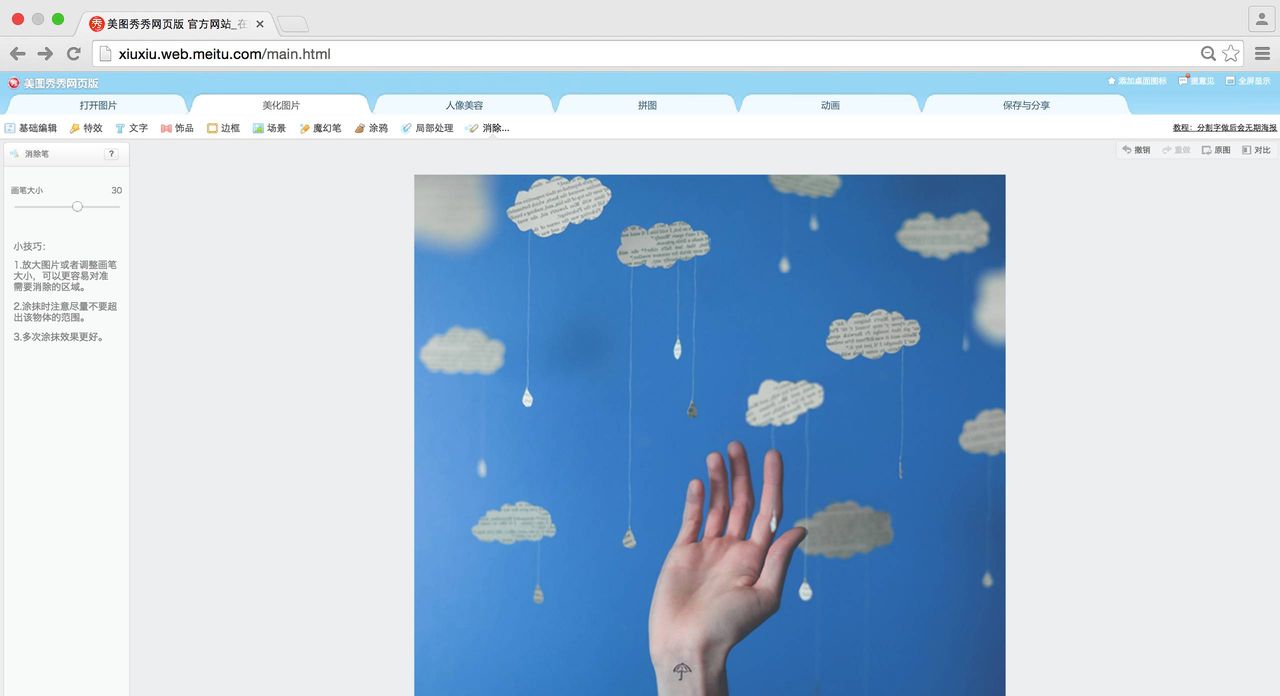Open the 提意见 feedback link
The height and width of the screenshot is (696, 1280).
point(1197,81)
